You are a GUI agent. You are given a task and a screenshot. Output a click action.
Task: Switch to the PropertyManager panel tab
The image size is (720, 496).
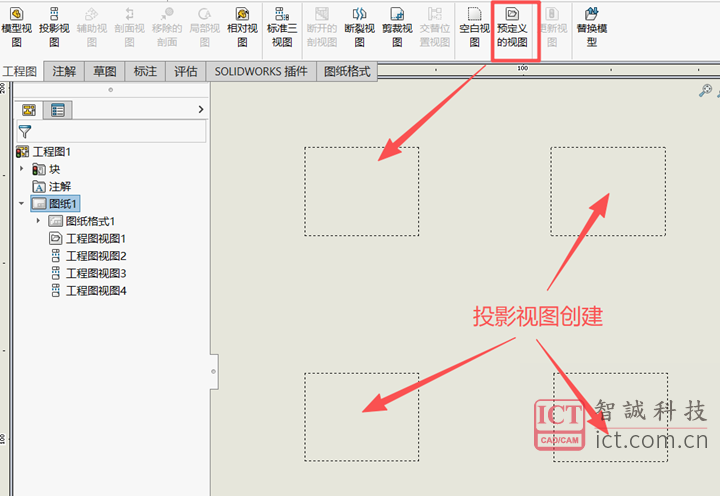coord(57,110)
